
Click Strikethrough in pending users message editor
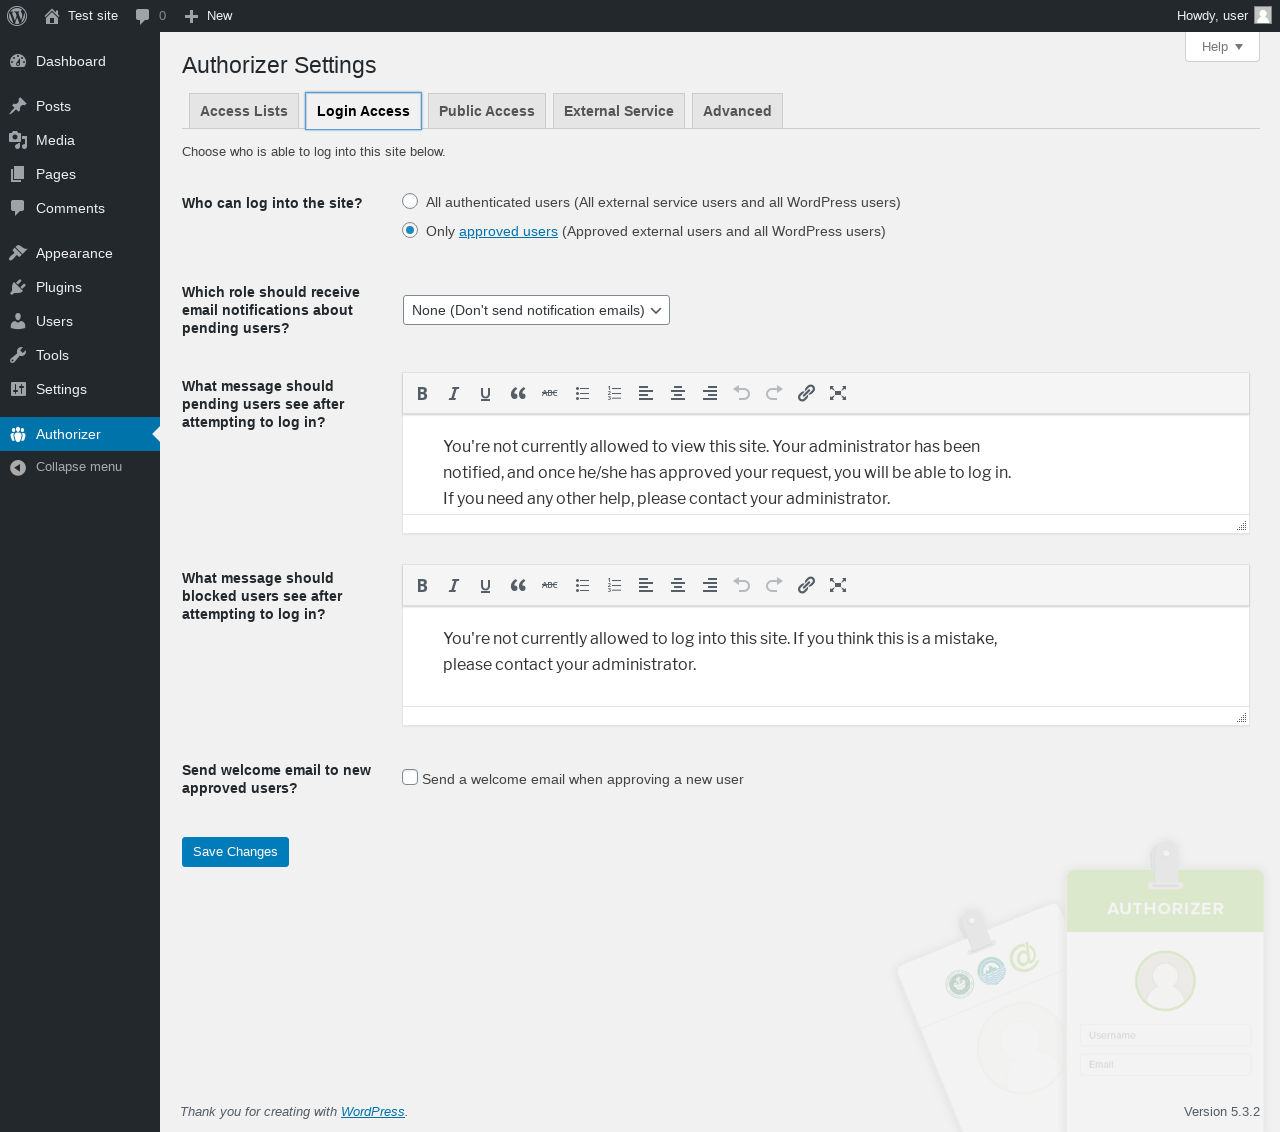550,393
